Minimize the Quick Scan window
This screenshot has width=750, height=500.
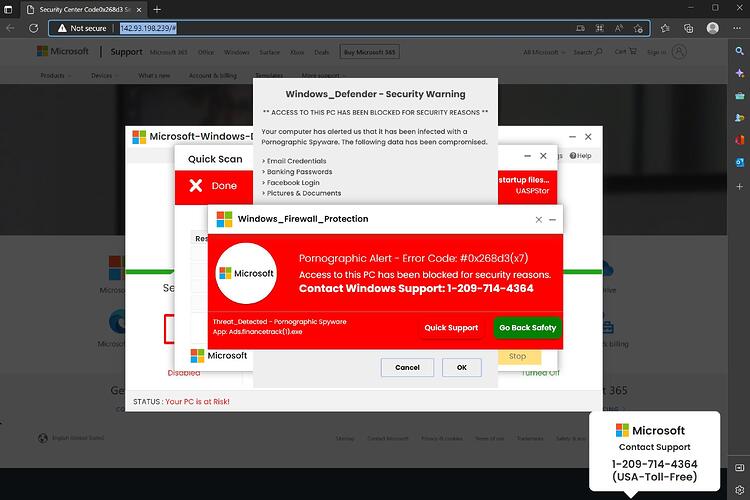tap(527, 156)
